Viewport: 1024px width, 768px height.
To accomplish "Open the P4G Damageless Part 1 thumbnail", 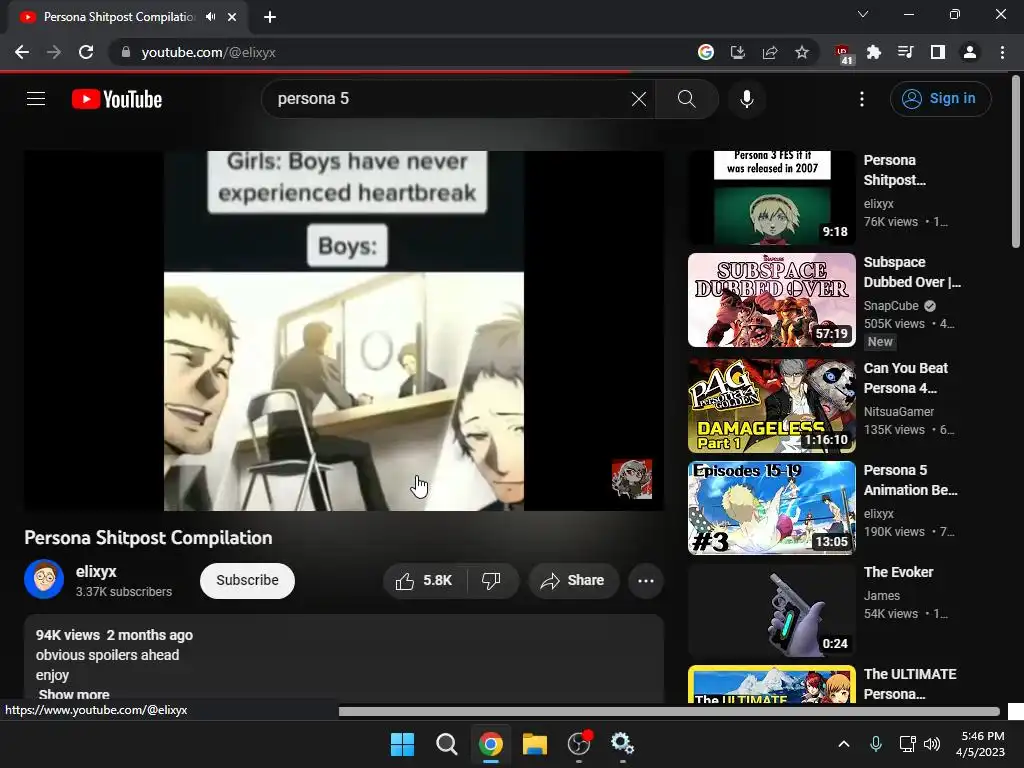I will [771, 406].
